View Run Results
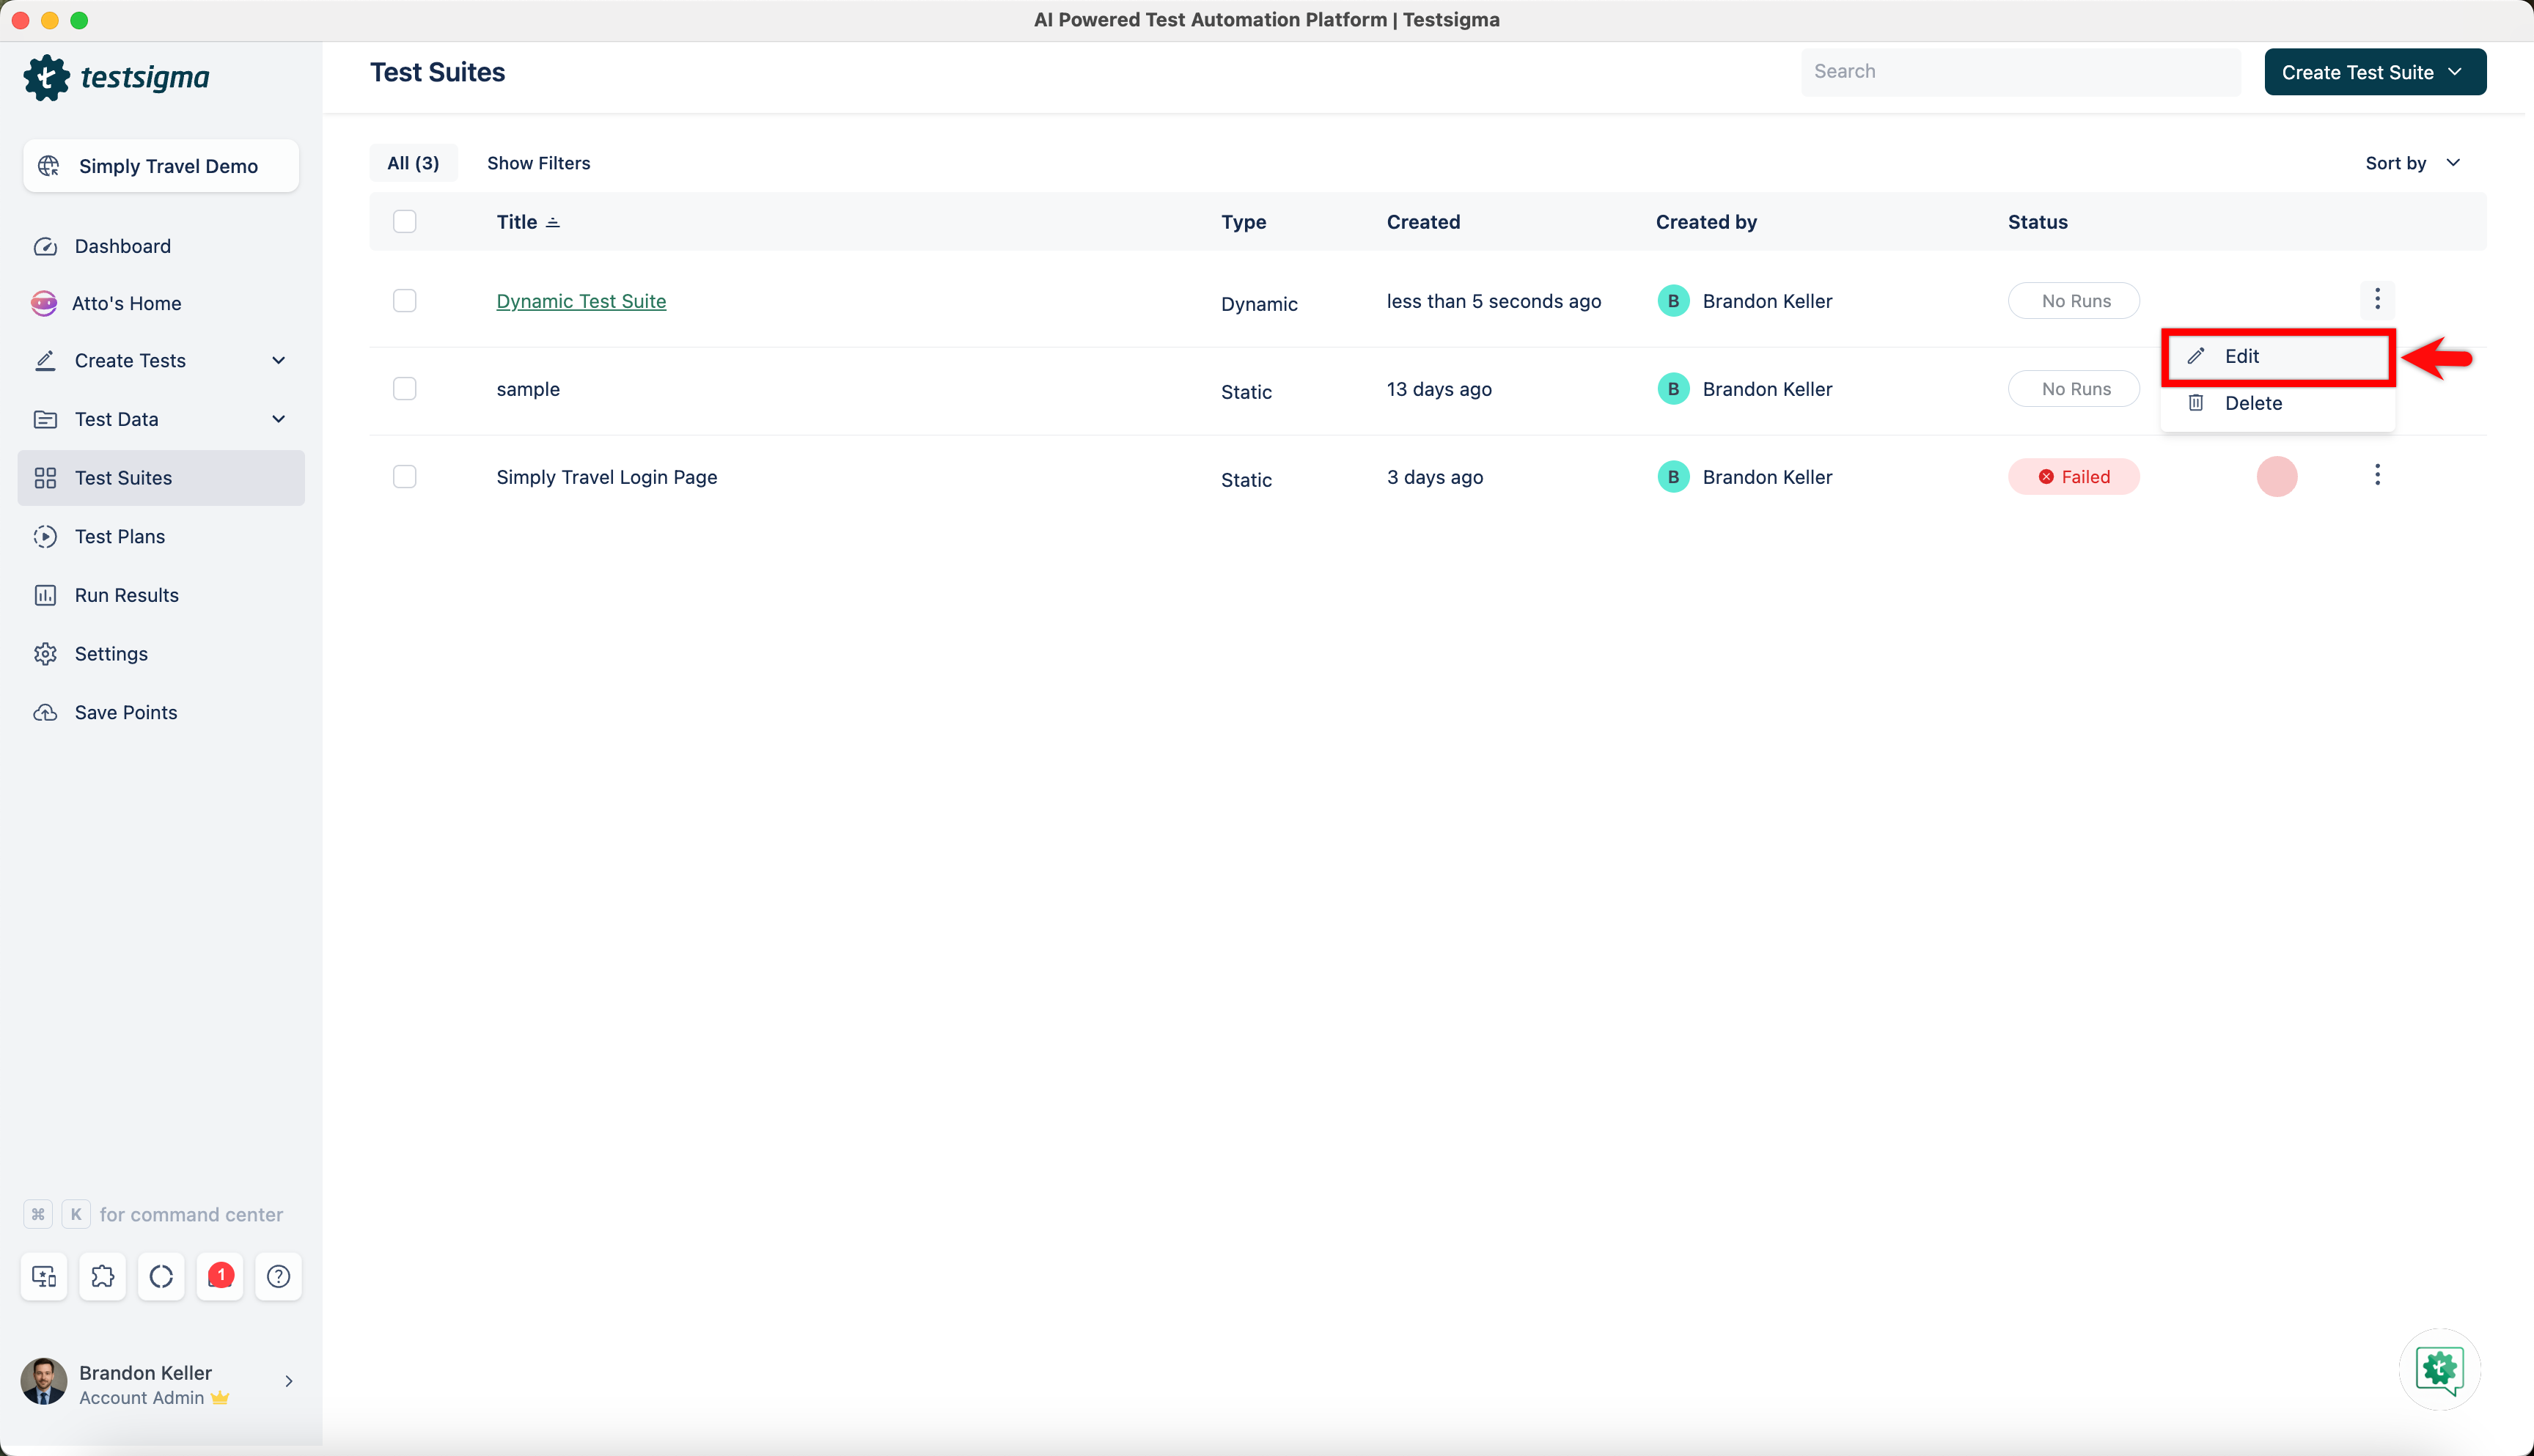2534x1456 pixels. (x=126, y=594)
